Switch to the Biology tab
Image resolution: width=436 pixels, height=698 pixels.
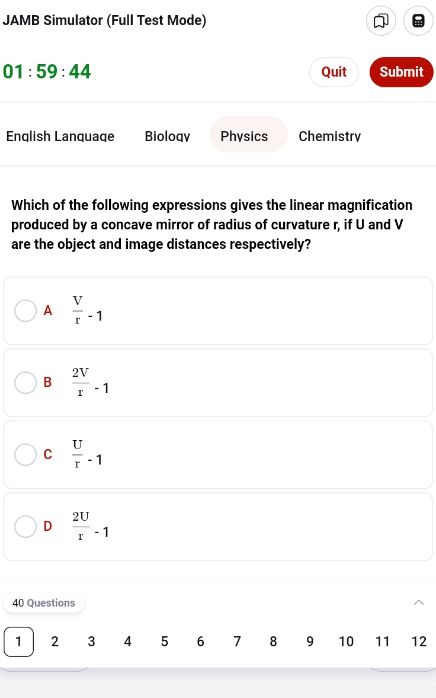tap(167, 136)
